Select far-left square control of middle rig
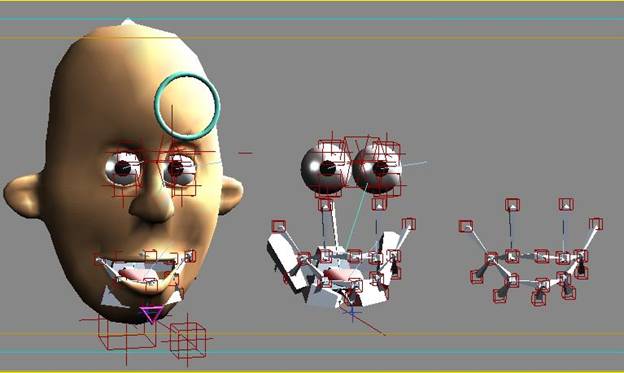Screen dimensions: 624x373 [279, 227]
